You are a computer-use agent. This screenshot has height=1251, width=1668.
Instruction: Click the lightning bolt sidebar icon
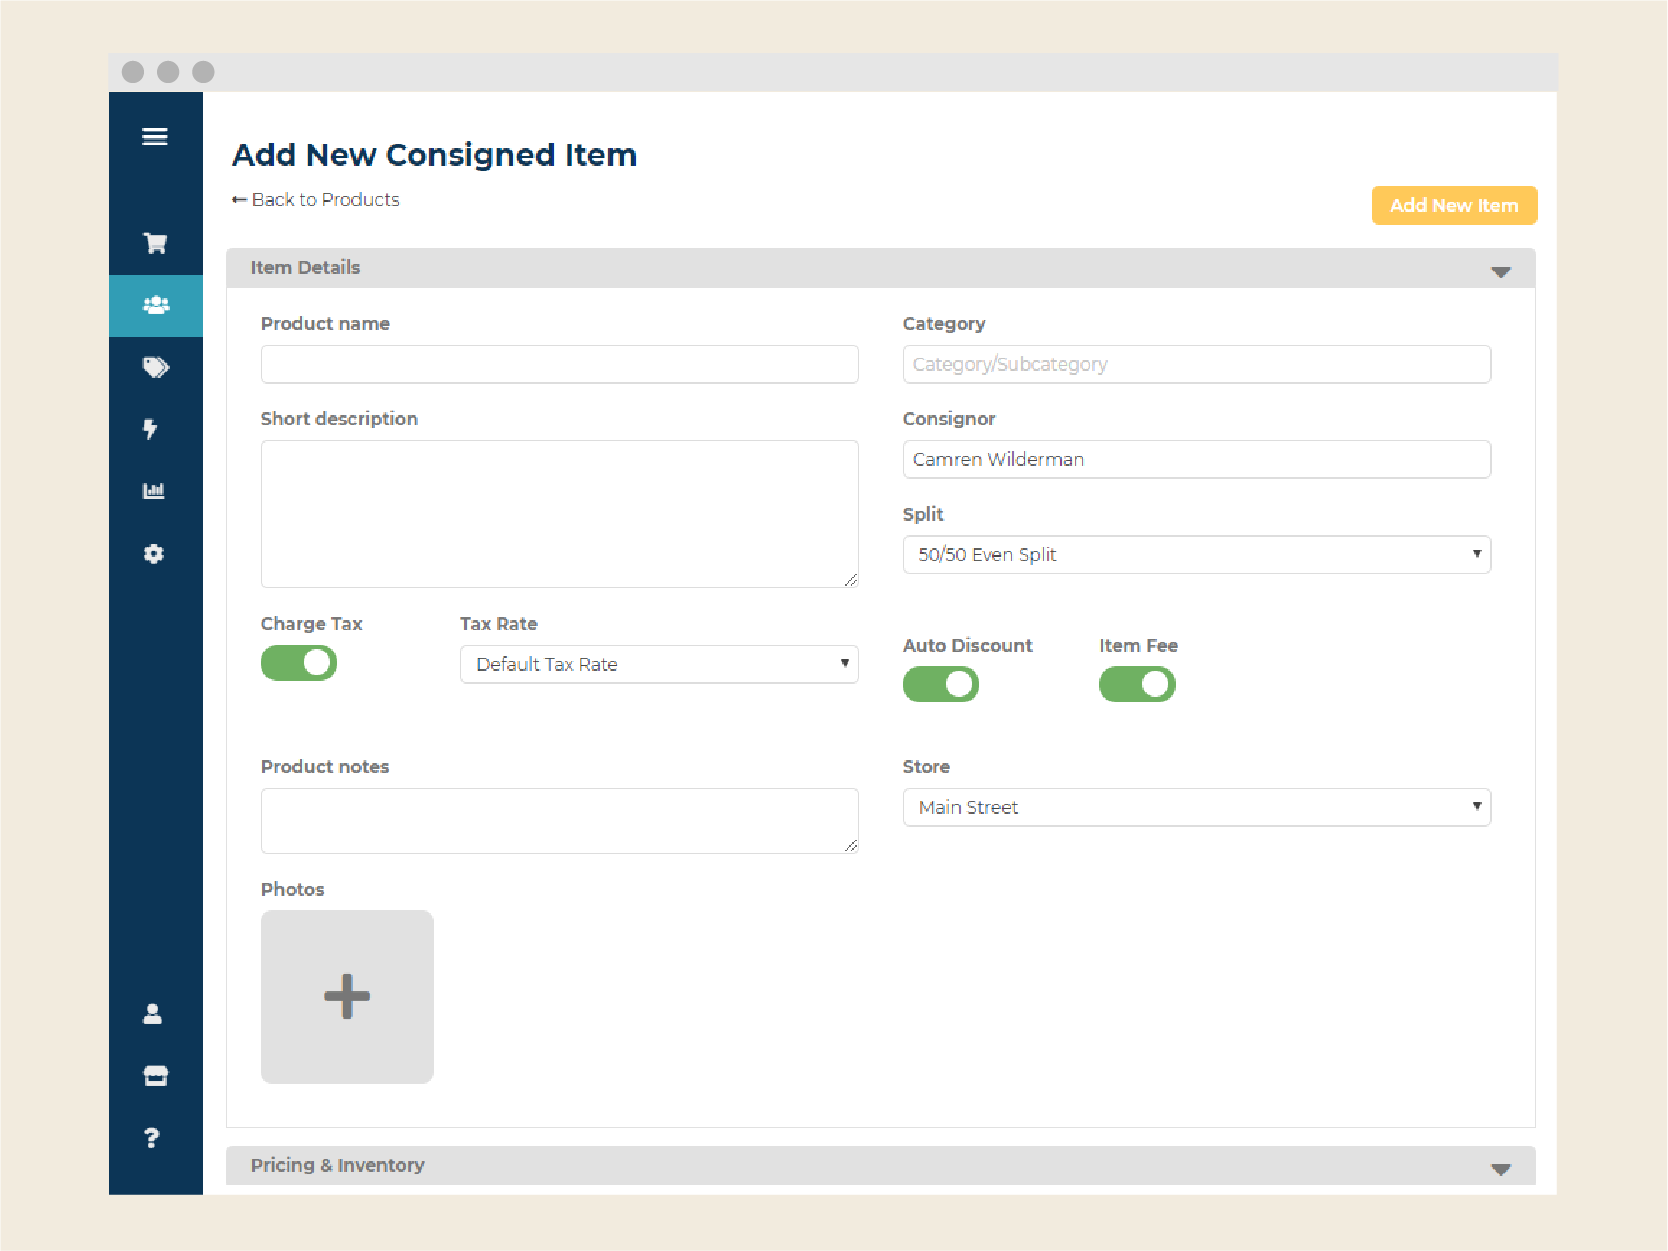151,429
